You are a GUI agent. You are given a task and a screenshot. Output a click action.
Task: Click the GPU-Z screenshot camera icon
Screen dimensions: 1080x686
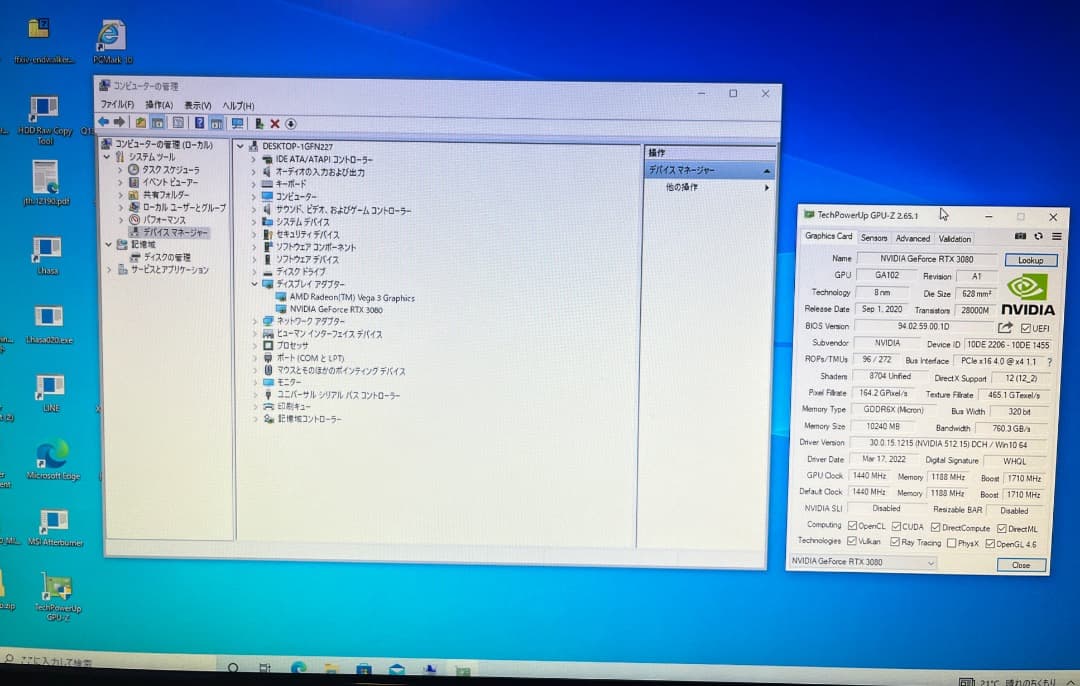point(1020,237)
